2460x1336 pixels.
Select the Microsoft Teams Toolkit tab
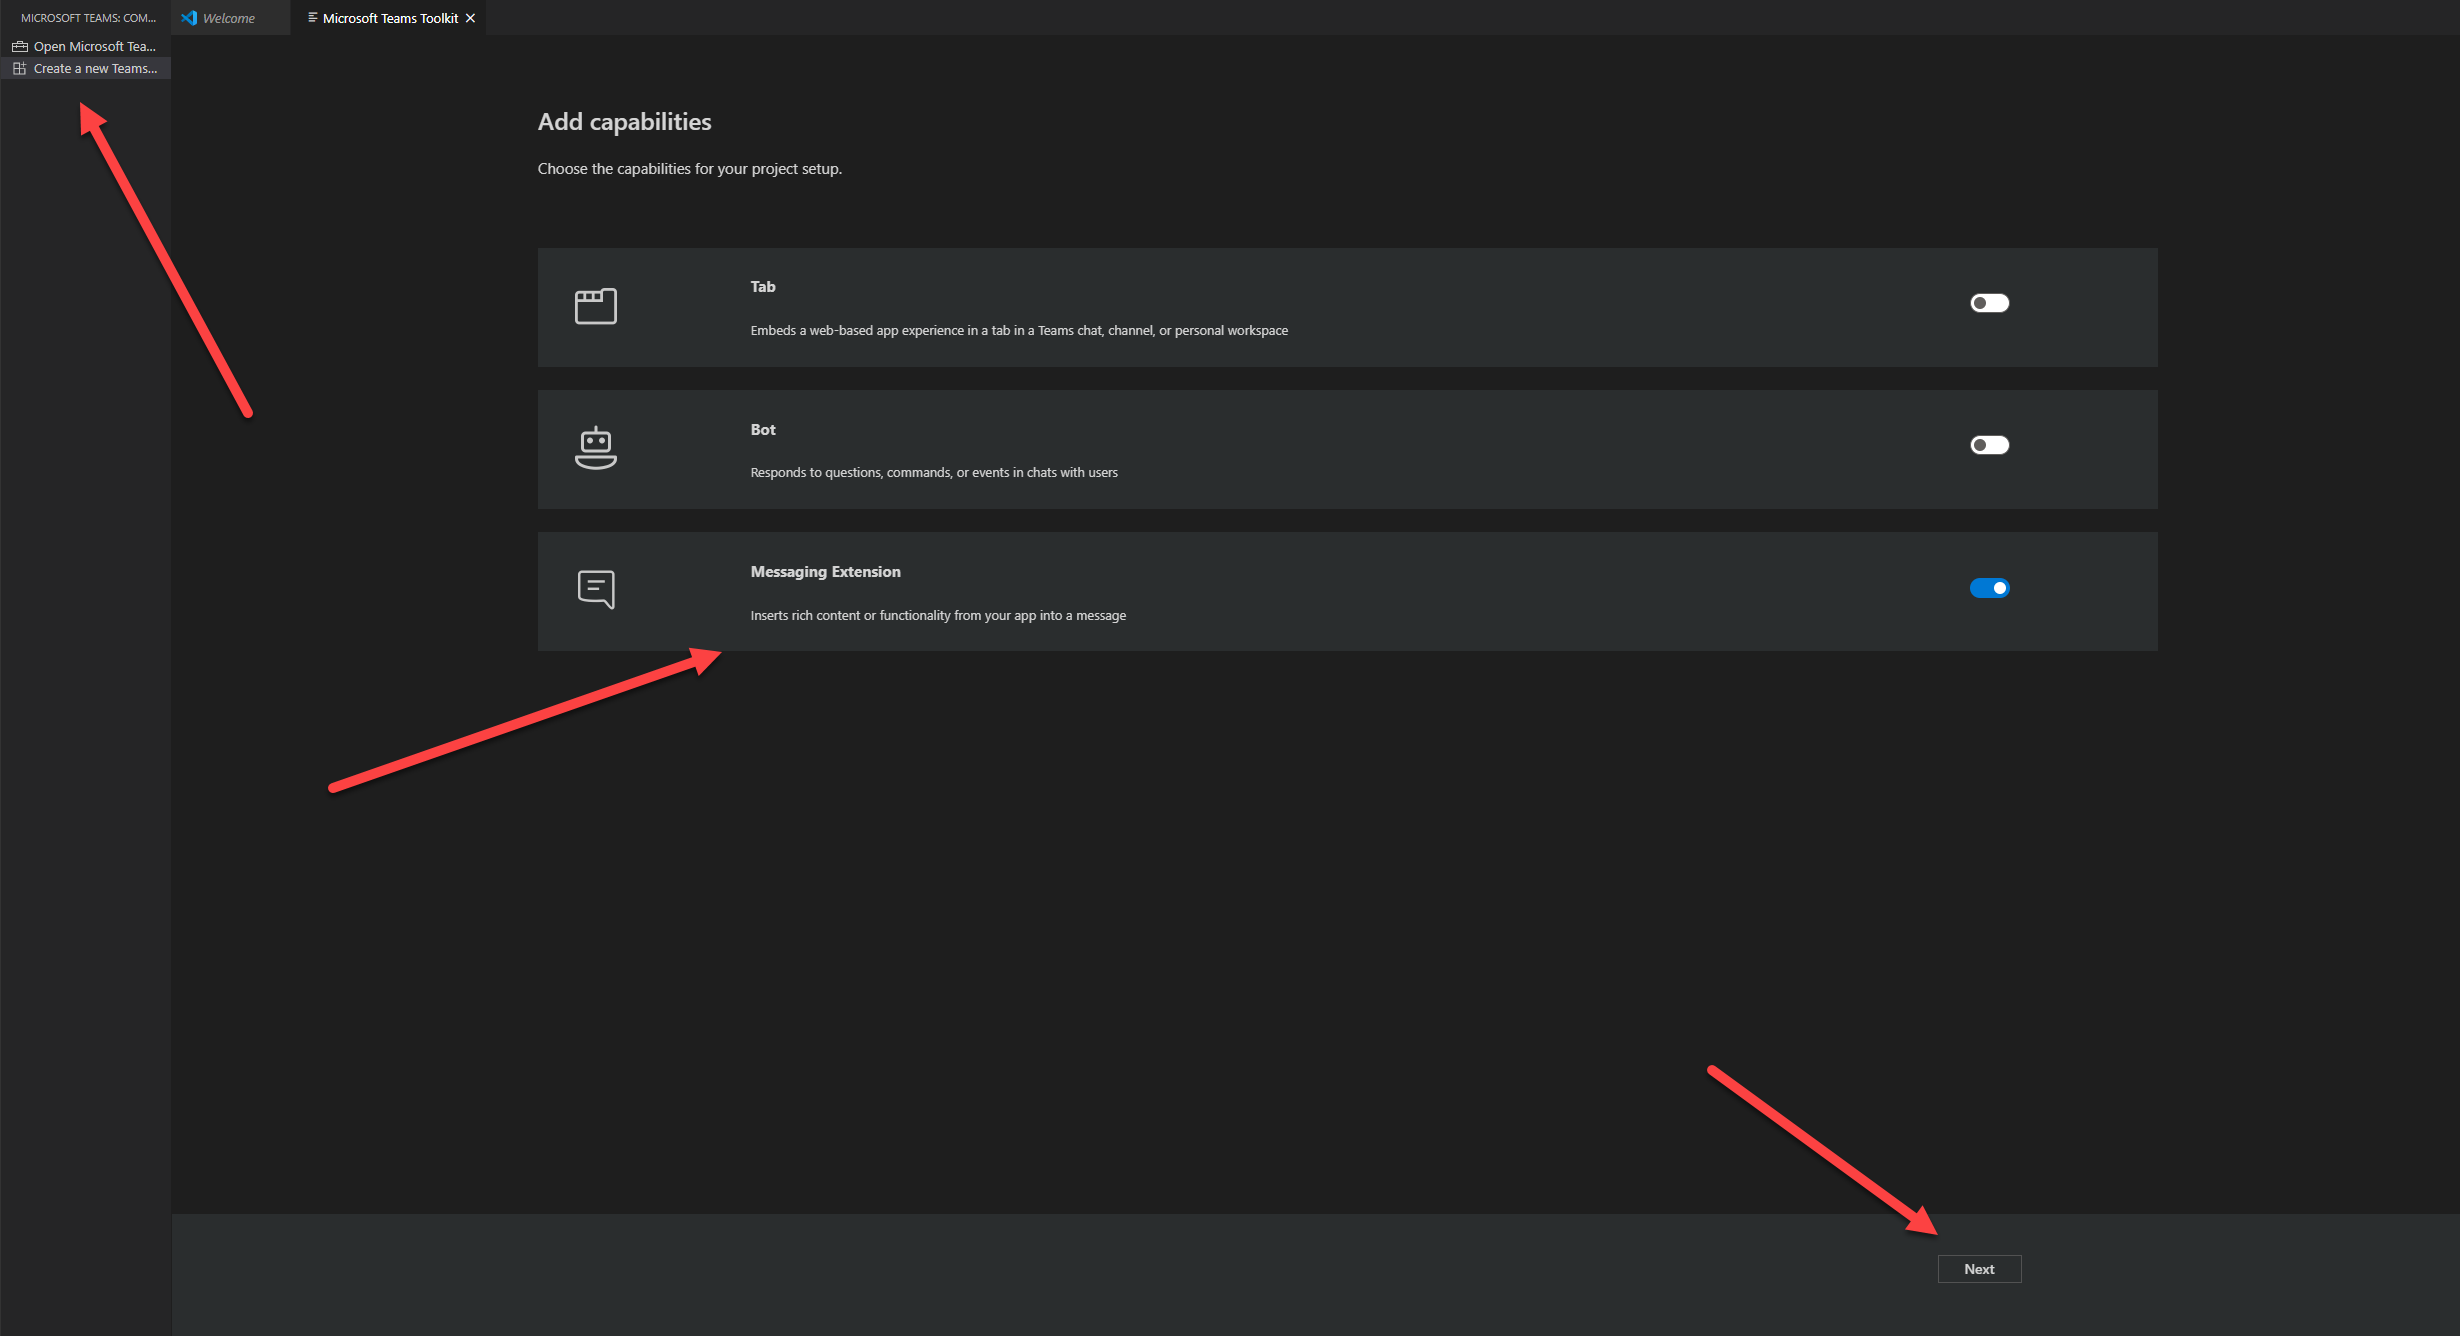(x=390, y=18)
